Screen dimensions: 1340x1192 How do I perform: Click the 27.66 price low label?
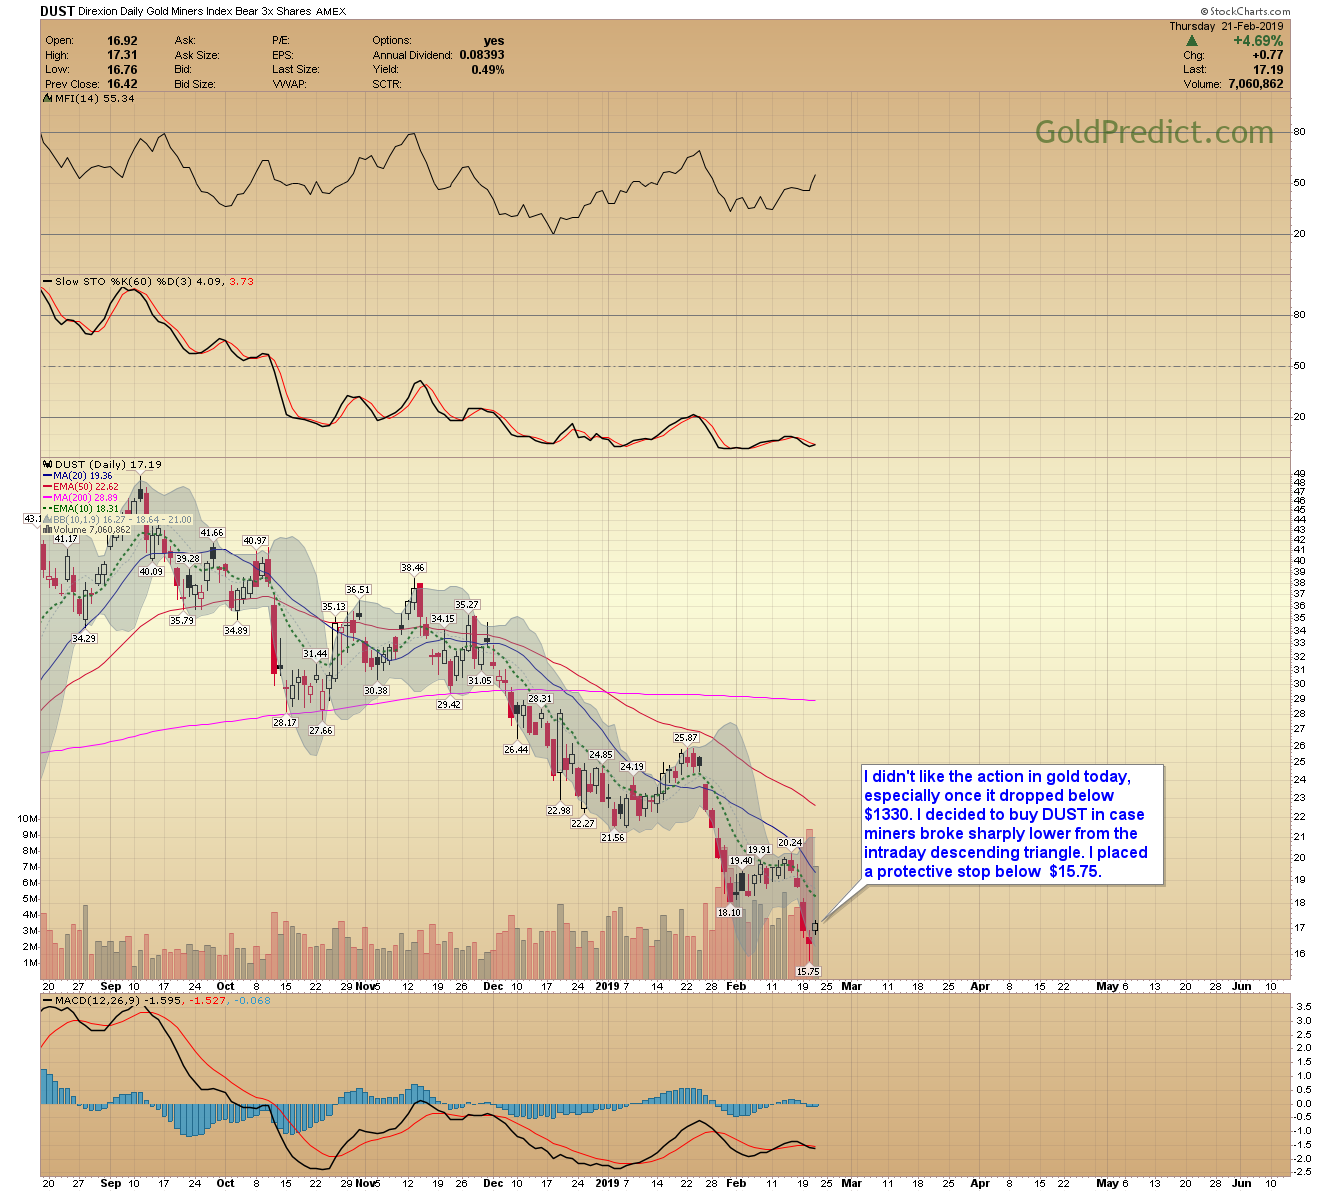[321, 731]
